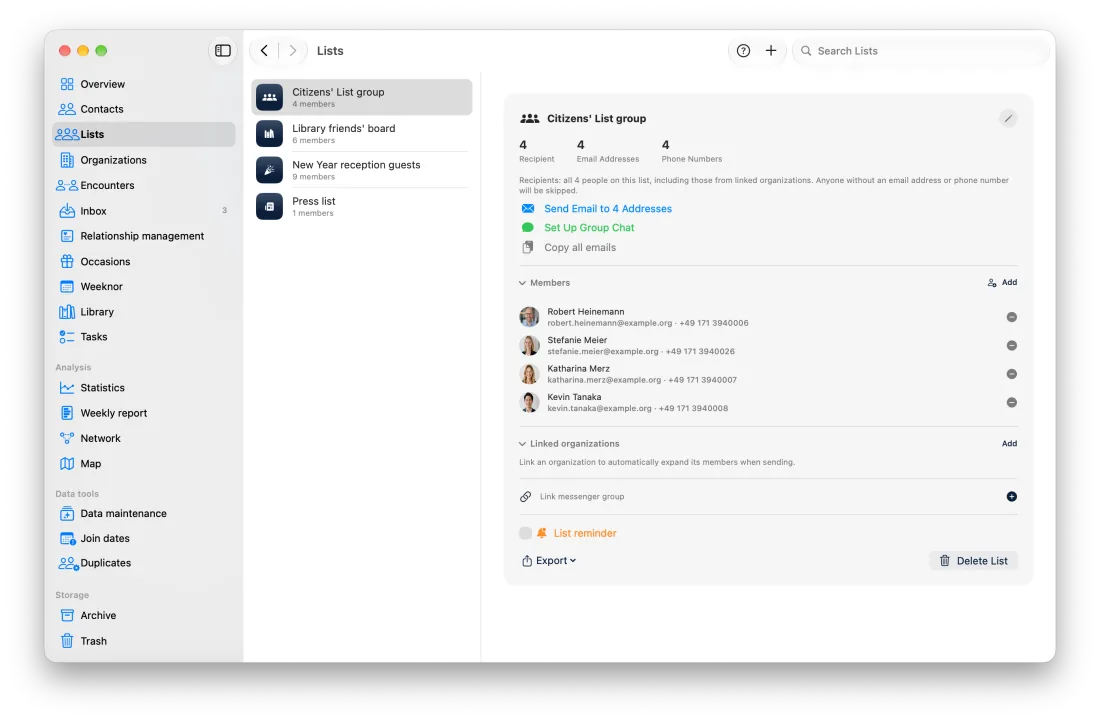Open the Export dropdown
The width and height of the screenshot is (1100, 721).
549,560
